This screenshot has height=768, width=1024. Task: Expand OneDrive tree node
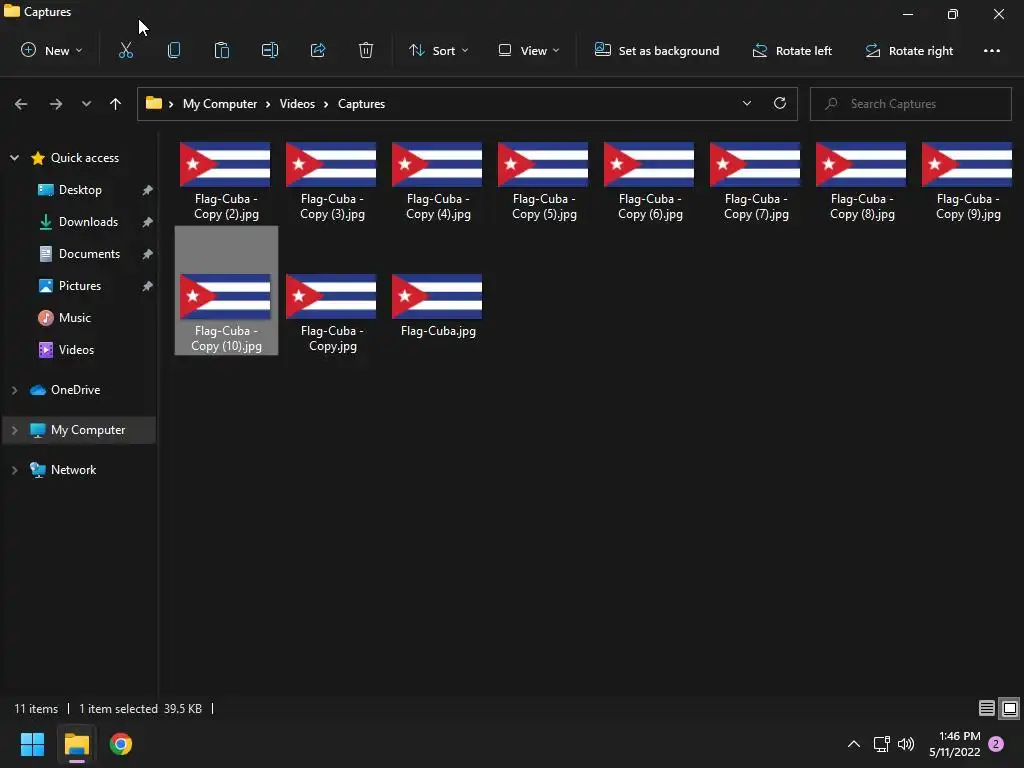14,390
